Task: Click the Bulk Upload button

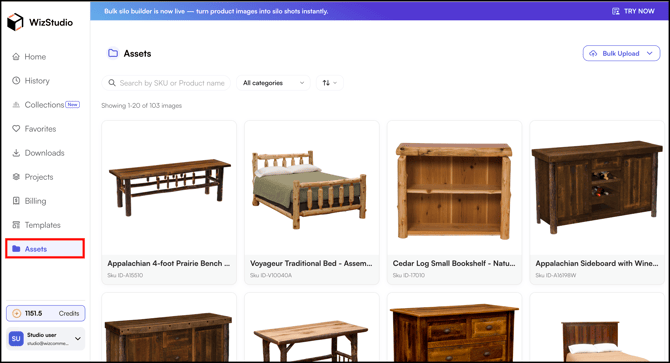Action: (621, 53)
